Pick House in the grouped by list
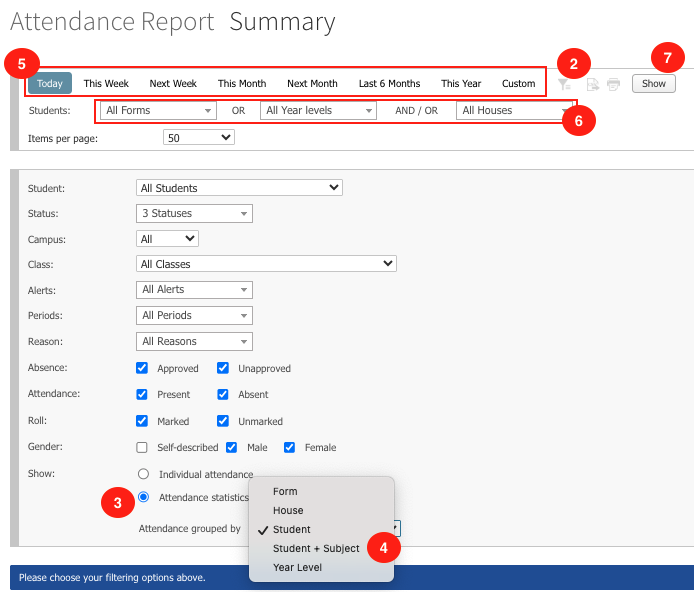The width and height of the screenshot is (694, 592). pyautogui.click(x=288, y=510)
